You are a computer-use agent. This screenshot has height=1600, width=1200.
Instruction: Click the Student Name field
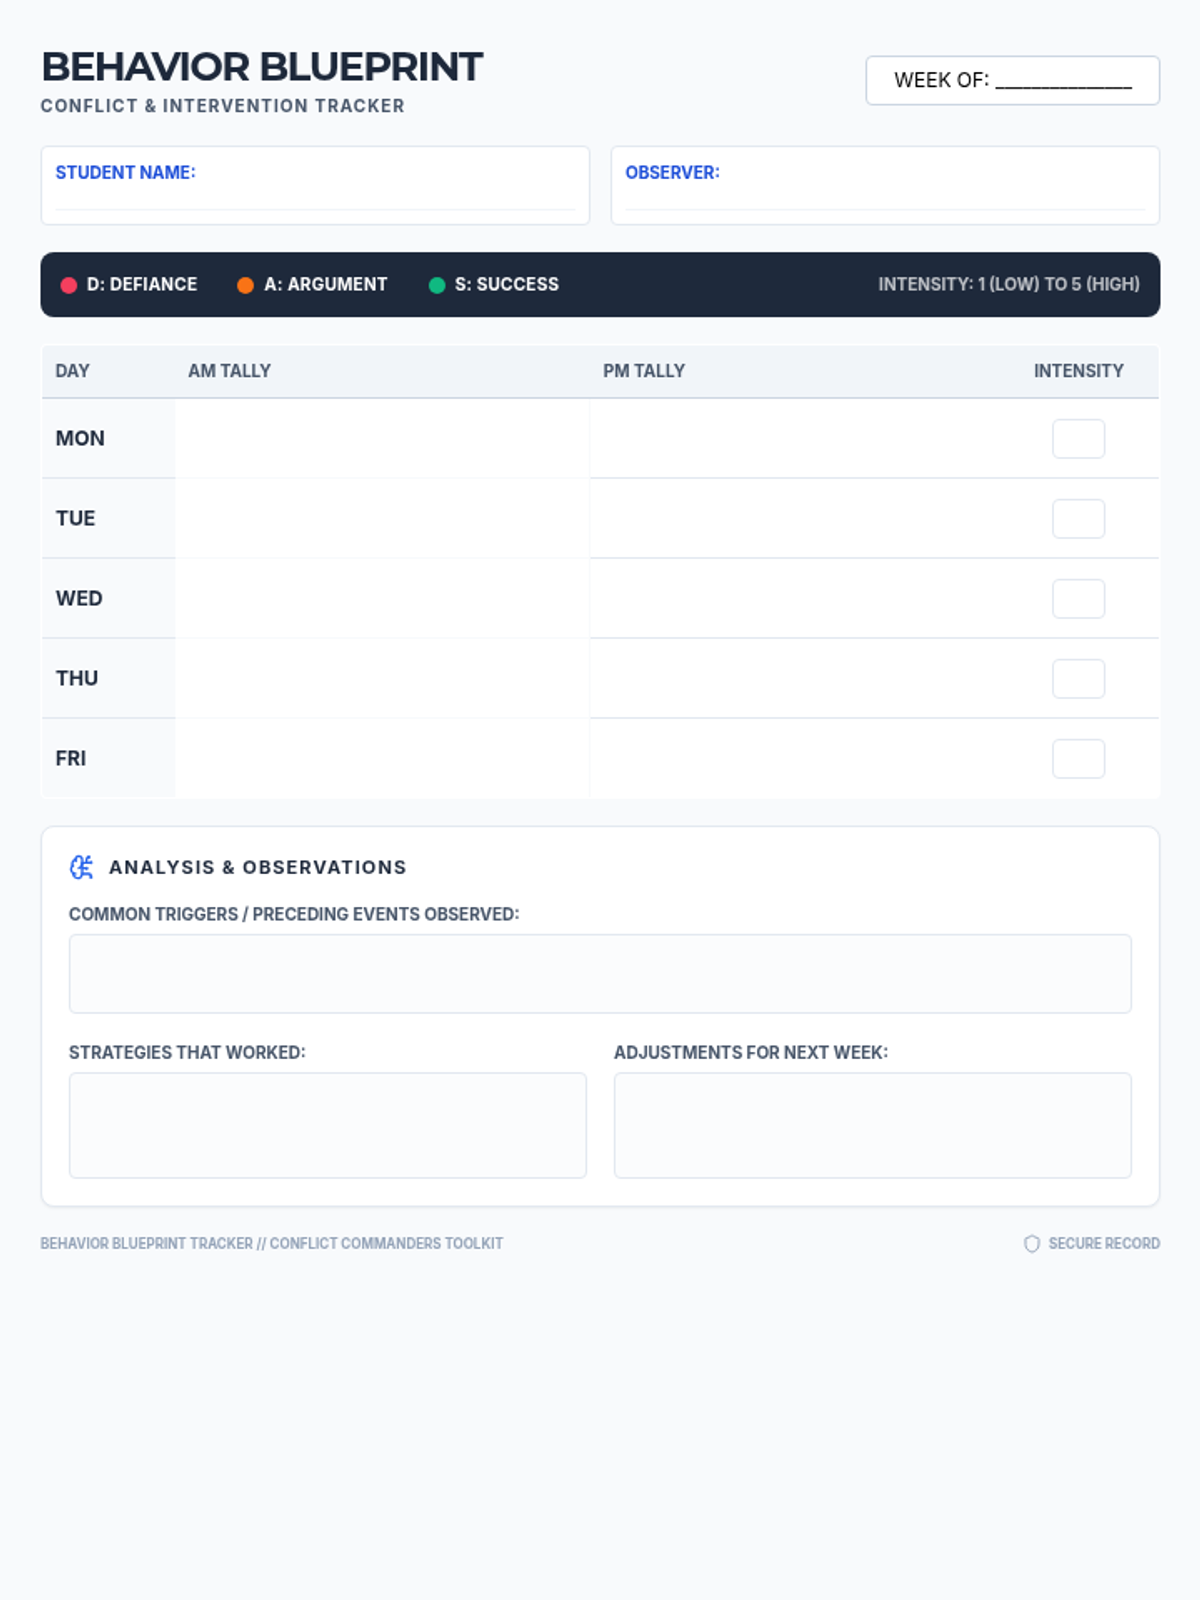(x=315, y=196)
